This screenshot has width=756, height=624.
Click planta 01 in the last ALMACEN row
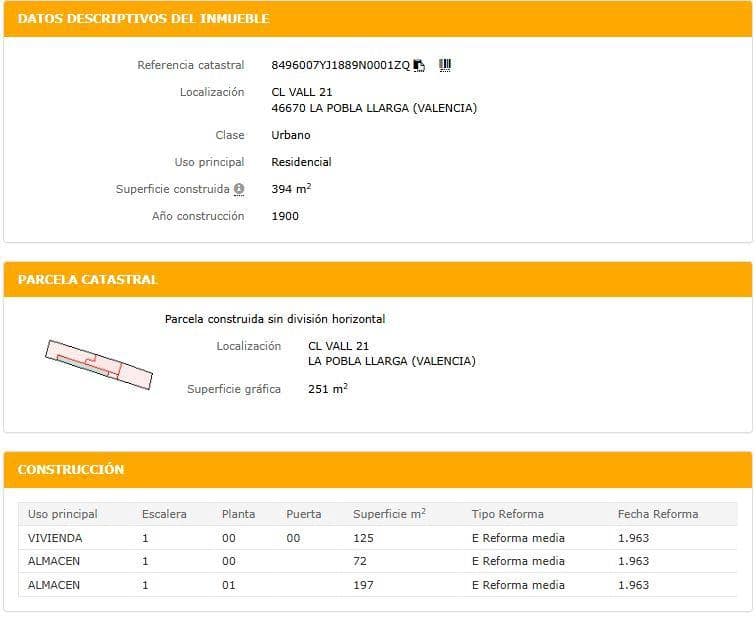coord(229,585)
